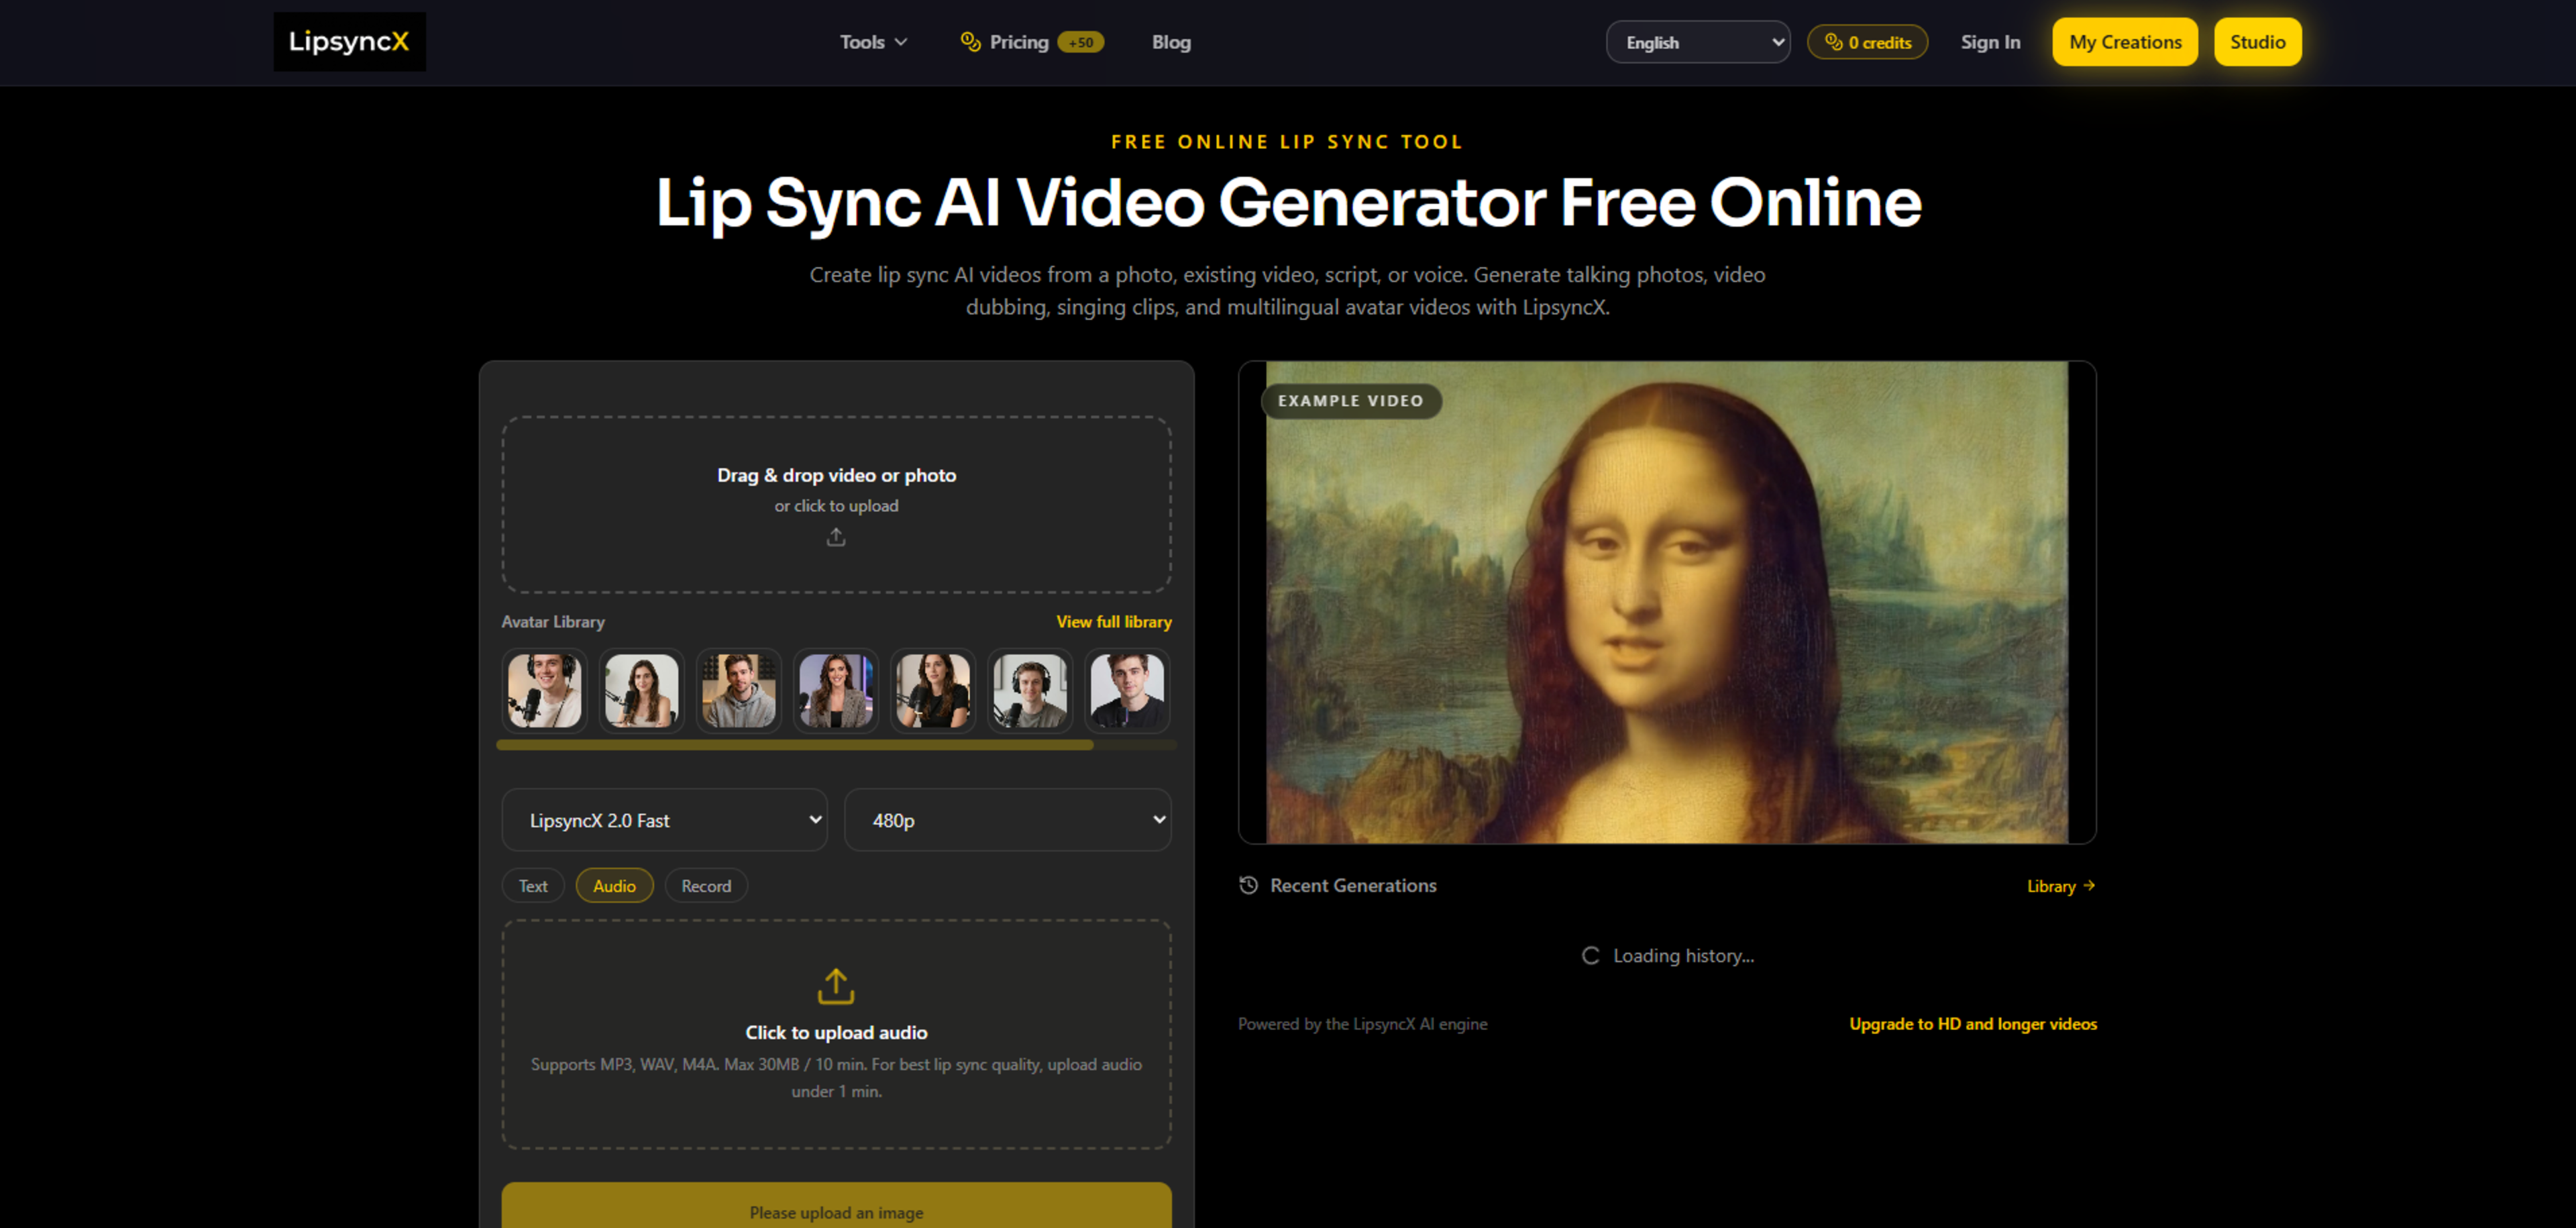Click Upgrade to HD and longer videos

(1972, 1023)
